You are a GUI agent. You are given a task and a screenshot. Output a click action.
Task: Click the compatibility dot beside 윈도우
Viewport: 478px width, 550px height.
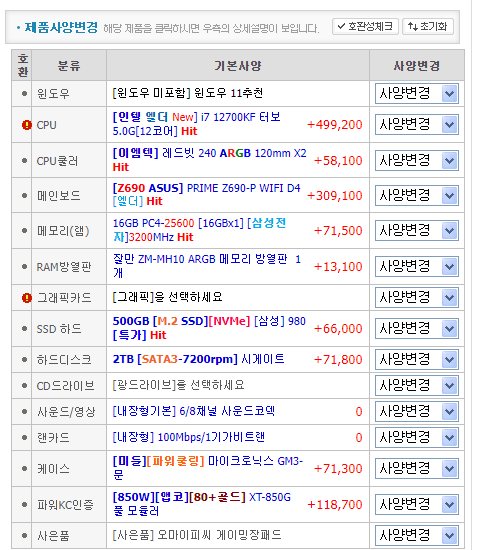pyautogui.click(x=24, y=94)
